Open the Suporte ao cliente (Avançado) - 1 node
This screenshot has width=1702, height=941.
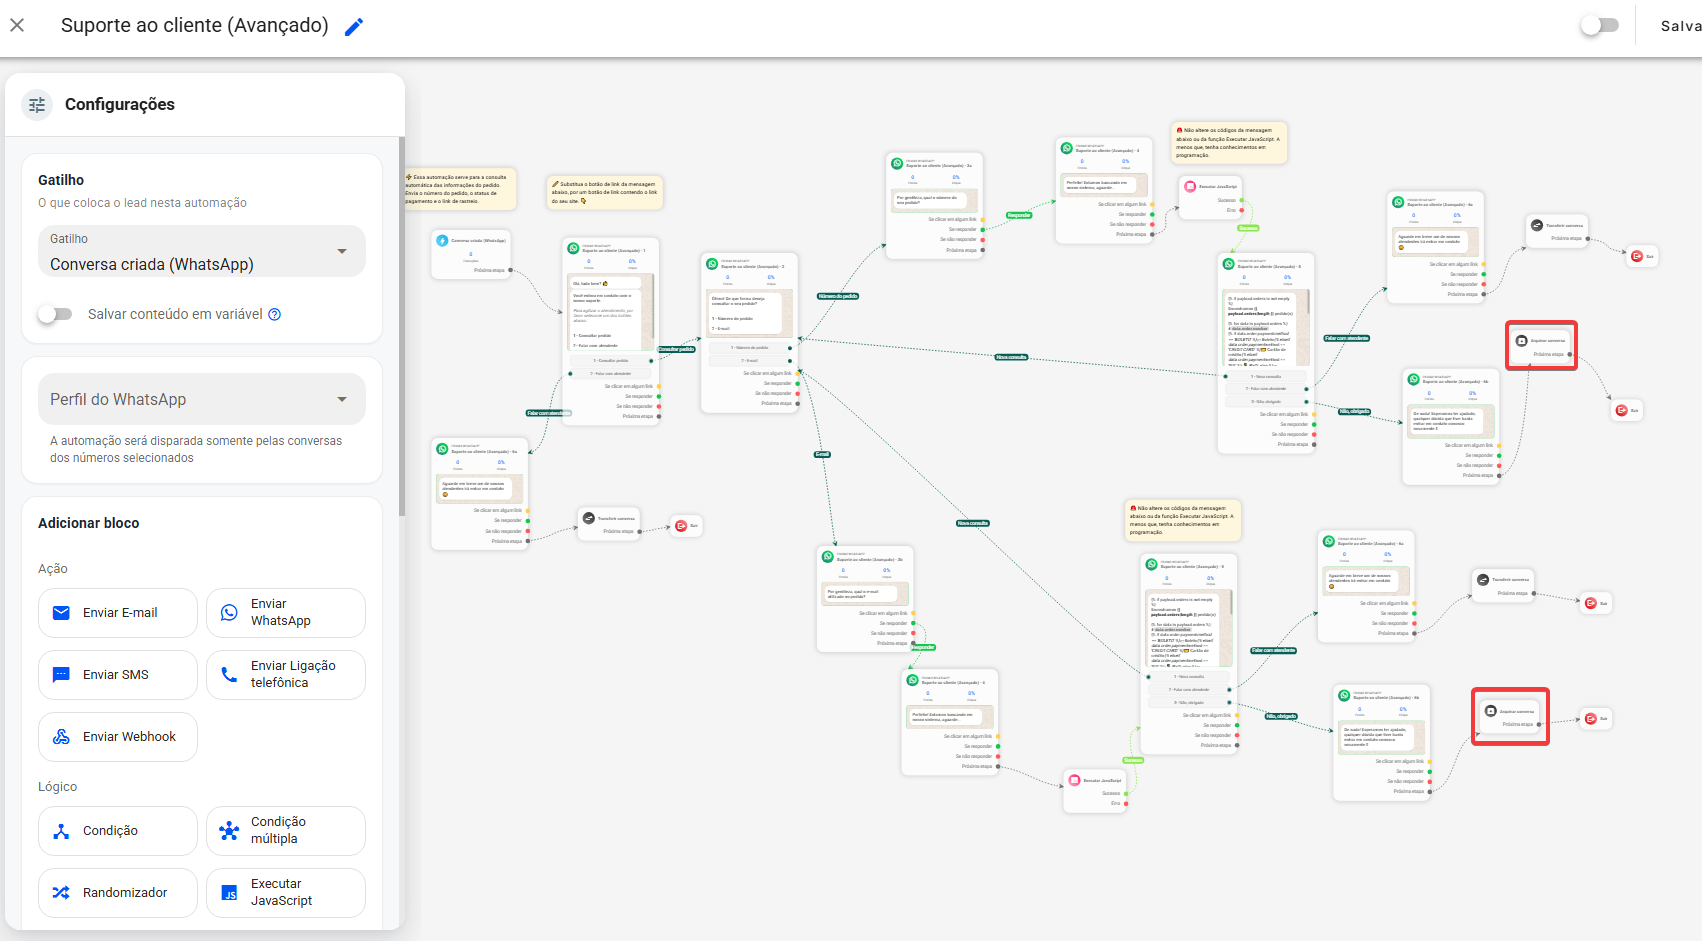(x=611, y=331)
